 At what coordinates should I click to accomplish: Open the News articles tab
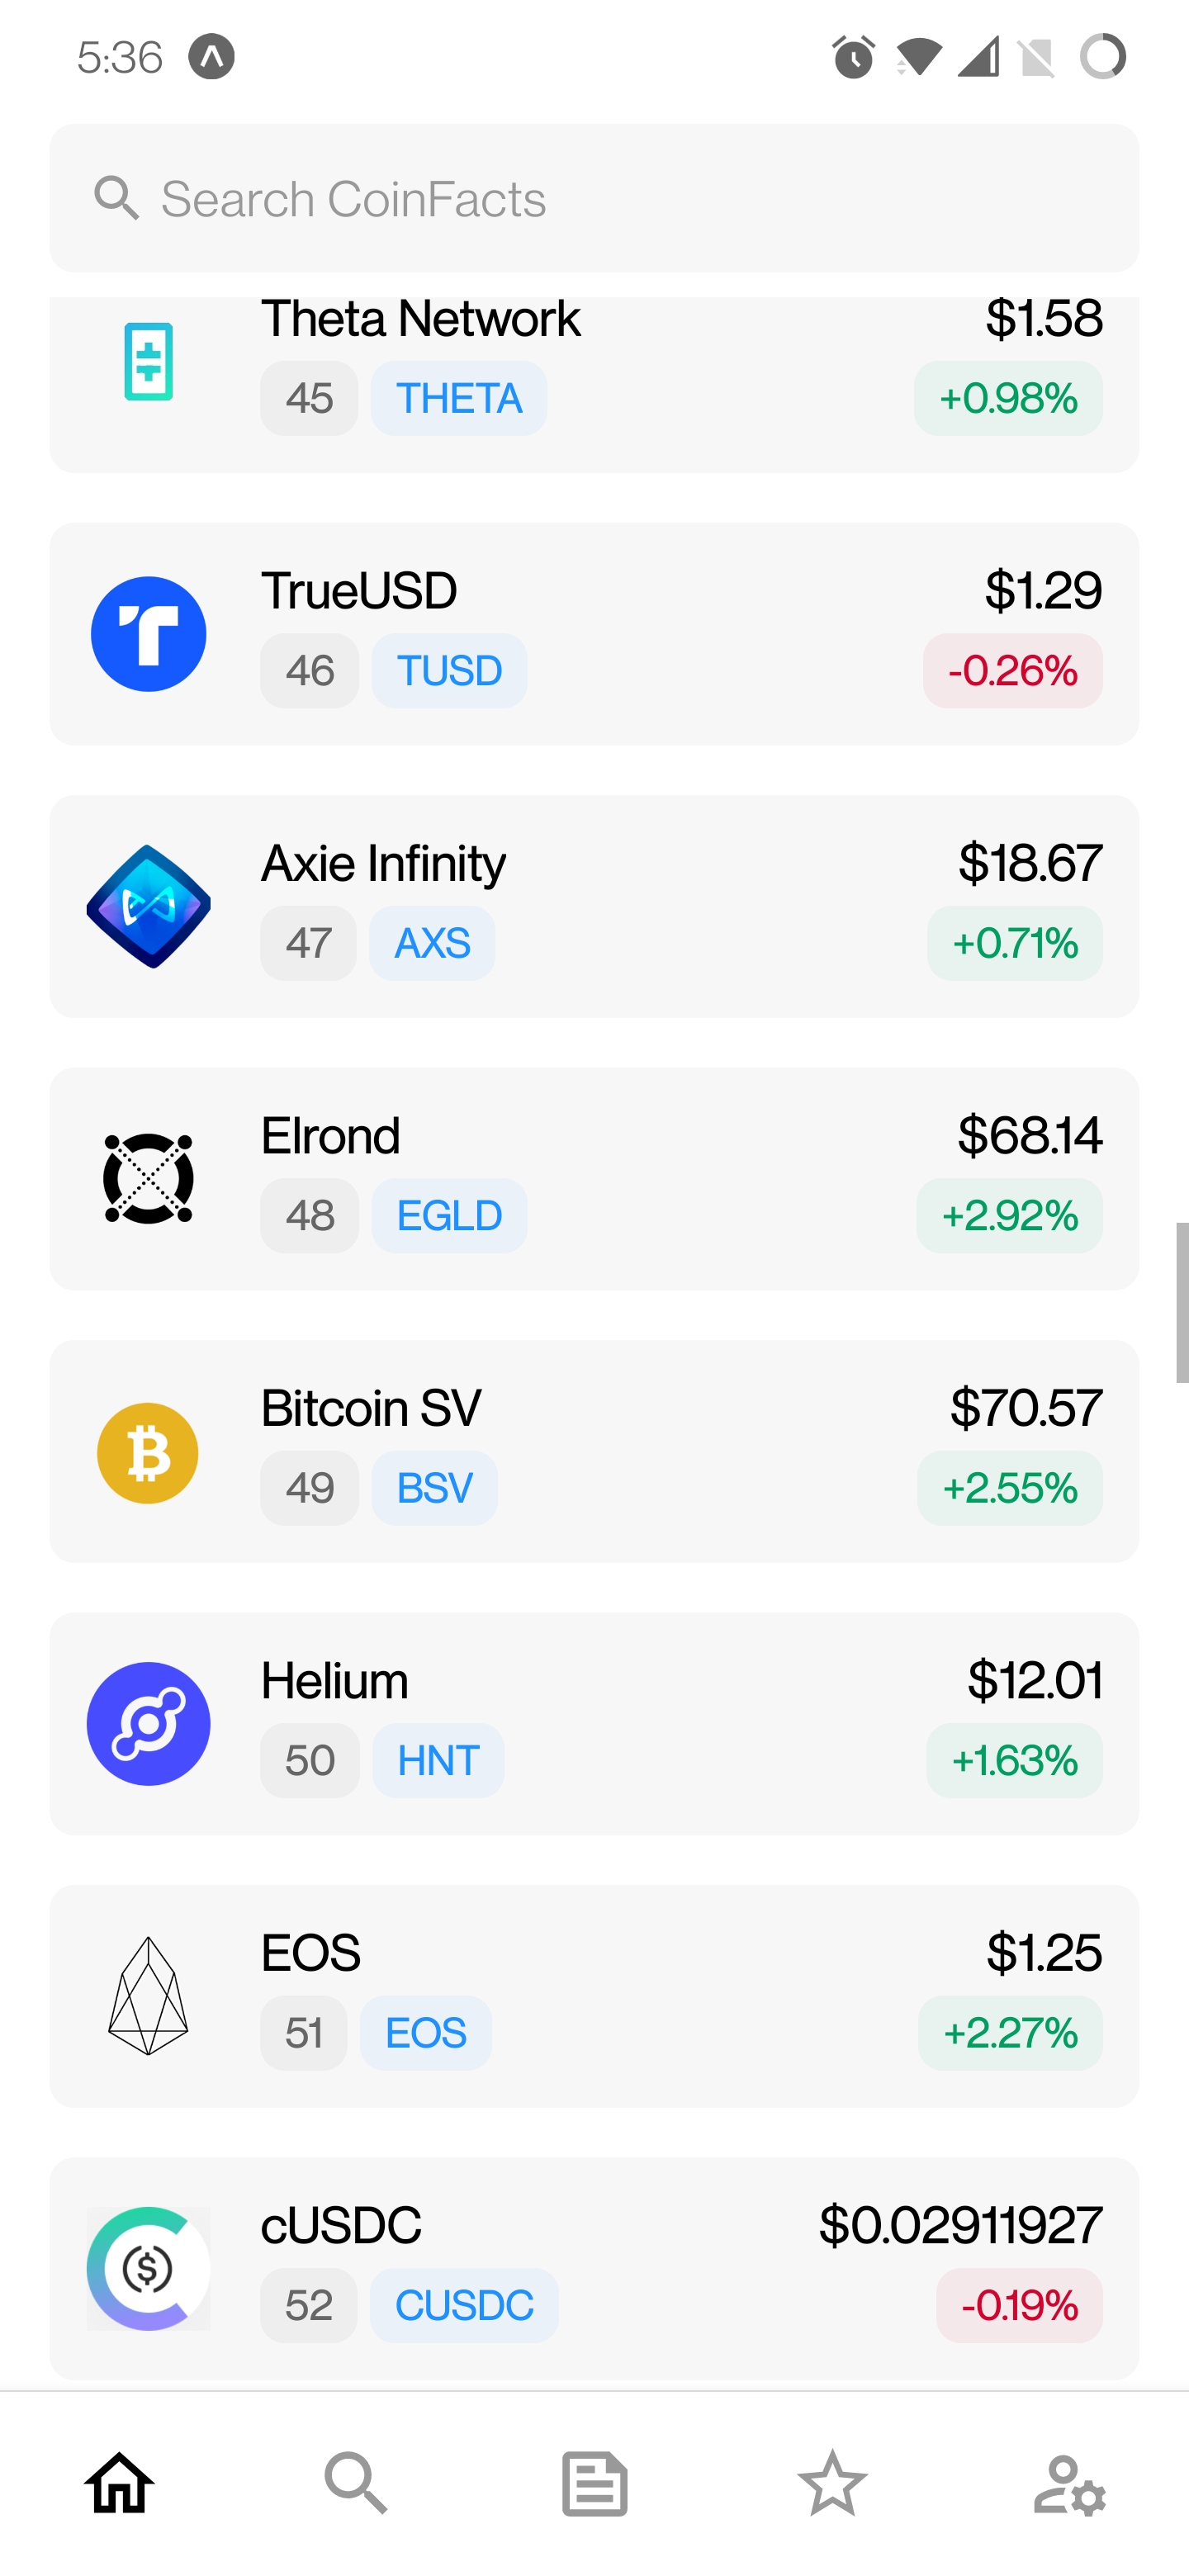pyautogui.click(x=594, y=2482)
